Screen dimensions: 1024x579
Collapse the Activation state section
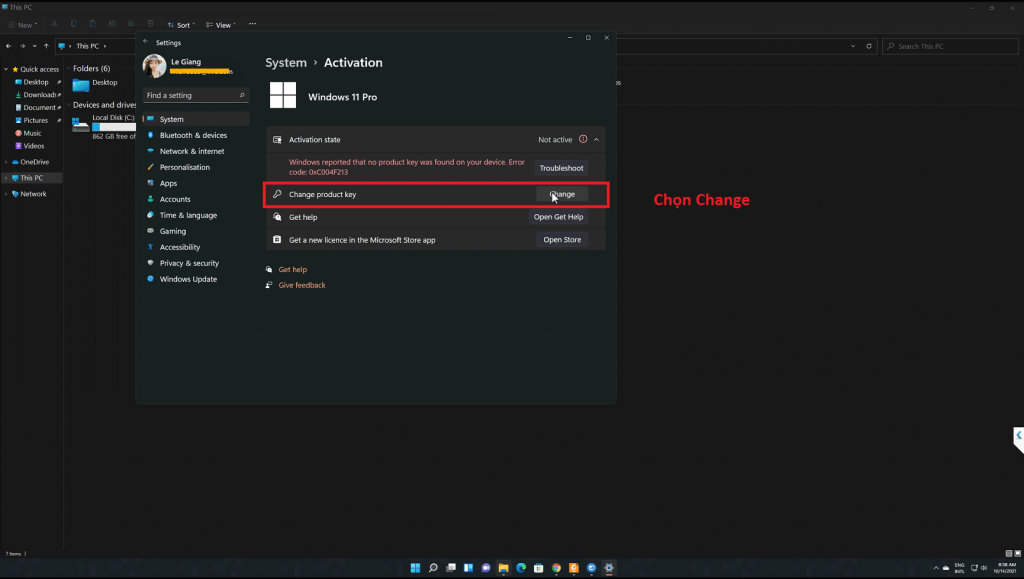tap(595, 139)
